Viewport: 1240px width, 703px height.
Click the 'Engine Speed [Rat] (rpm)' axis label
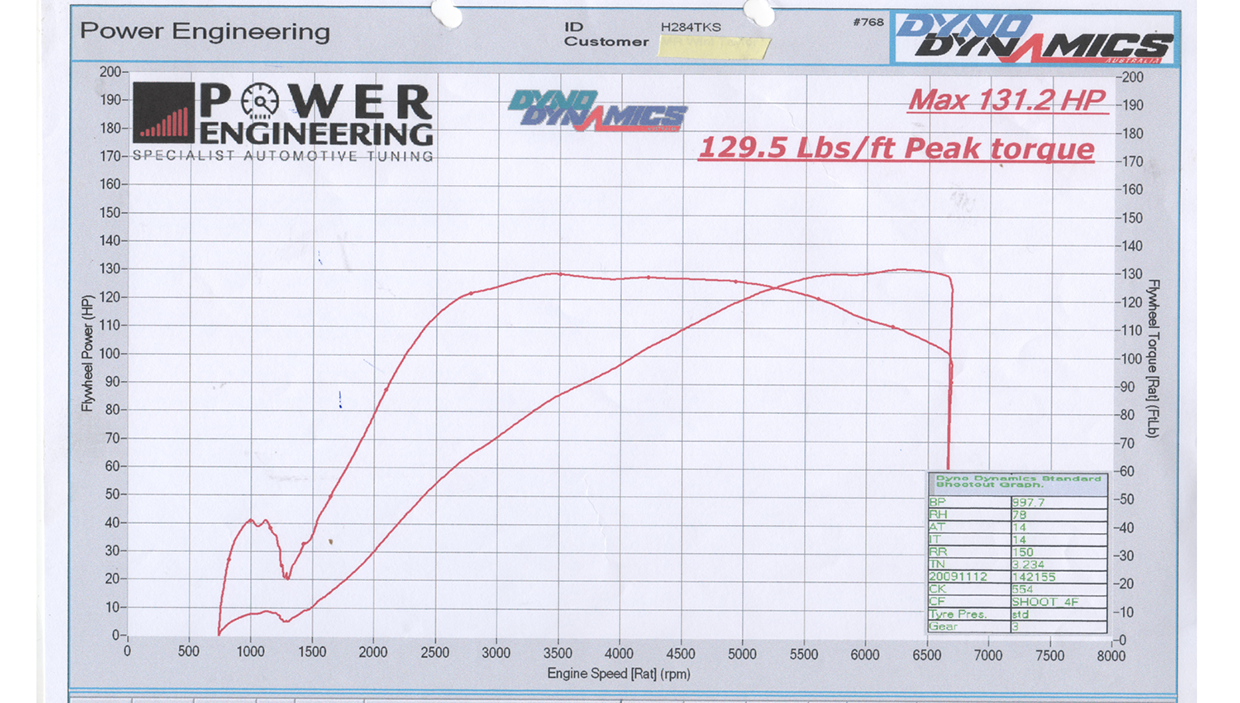point(618,674)
